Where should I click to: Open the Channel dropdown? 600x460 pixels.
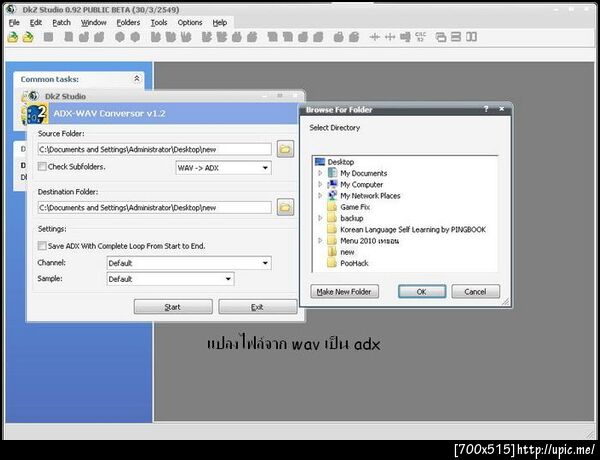click(189, 263)
